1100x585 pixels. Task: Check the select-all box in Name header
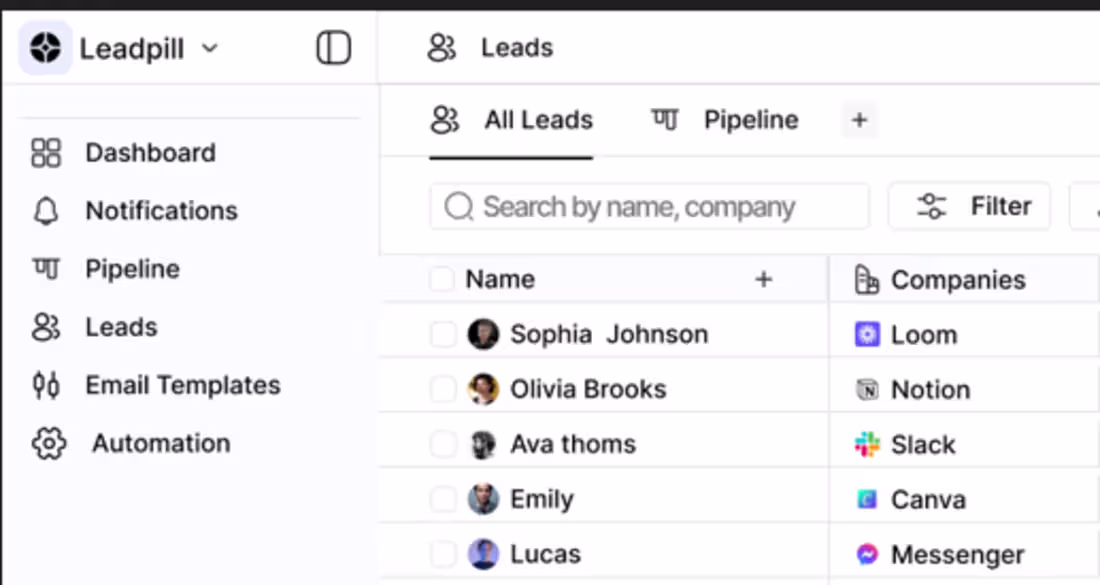pyautogui.click(x=442, y=279)
